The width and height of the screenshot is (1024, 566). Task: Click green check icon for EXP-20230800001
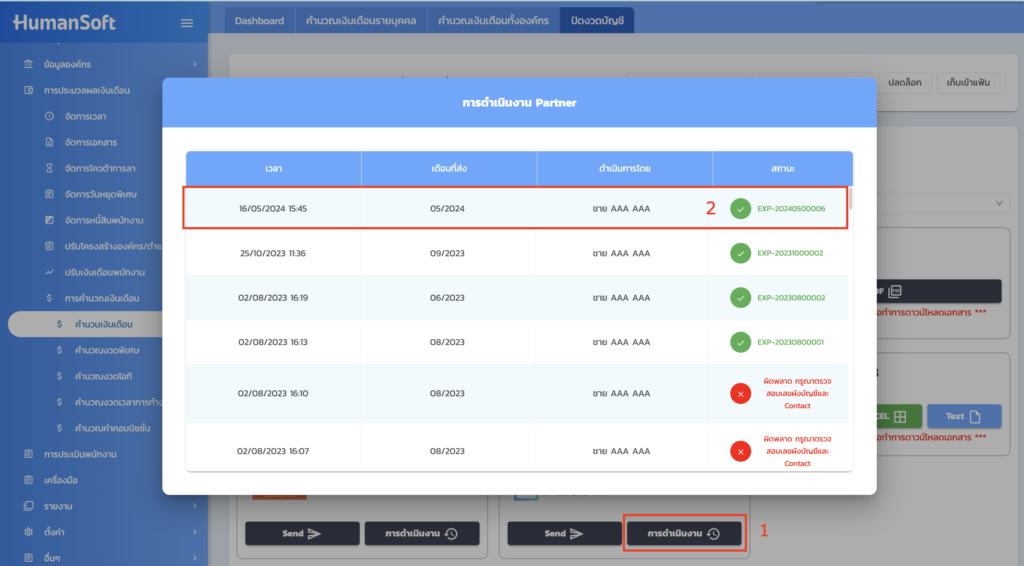[x=740, y=342]
